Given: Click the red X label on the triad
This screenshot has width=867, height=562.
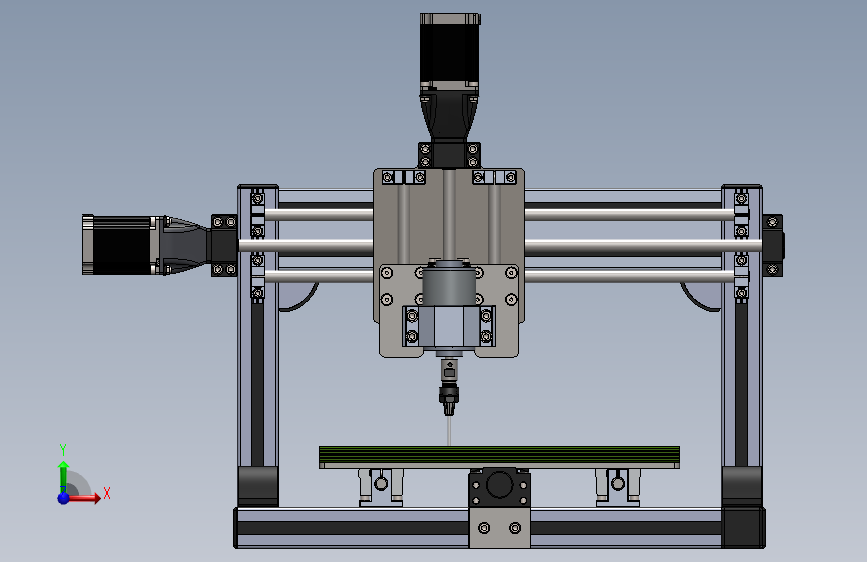Looking at the screenshot, I should [107, 493].
